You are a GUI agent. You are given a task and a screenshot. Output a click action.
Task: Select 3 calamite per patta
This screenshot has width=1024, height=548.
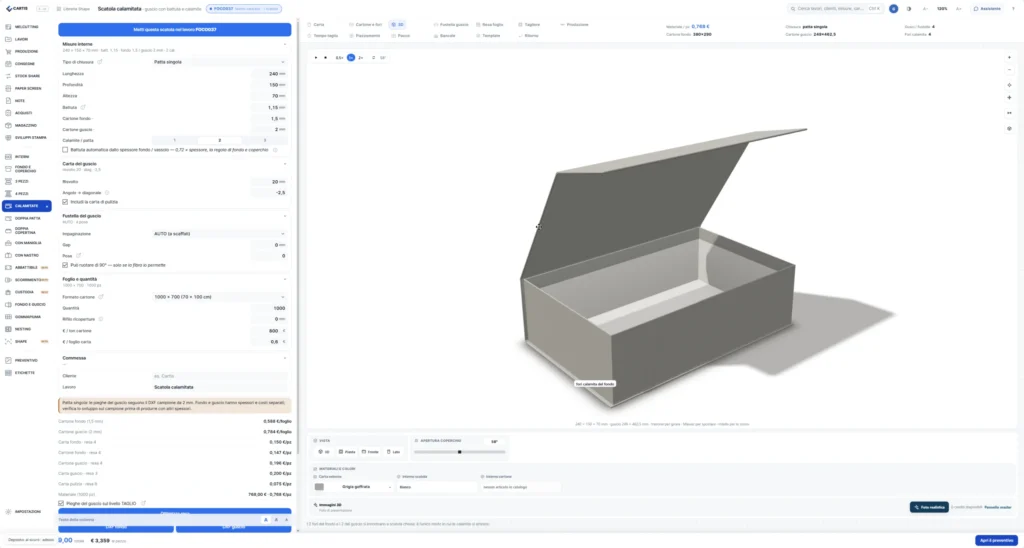point(264,140)
